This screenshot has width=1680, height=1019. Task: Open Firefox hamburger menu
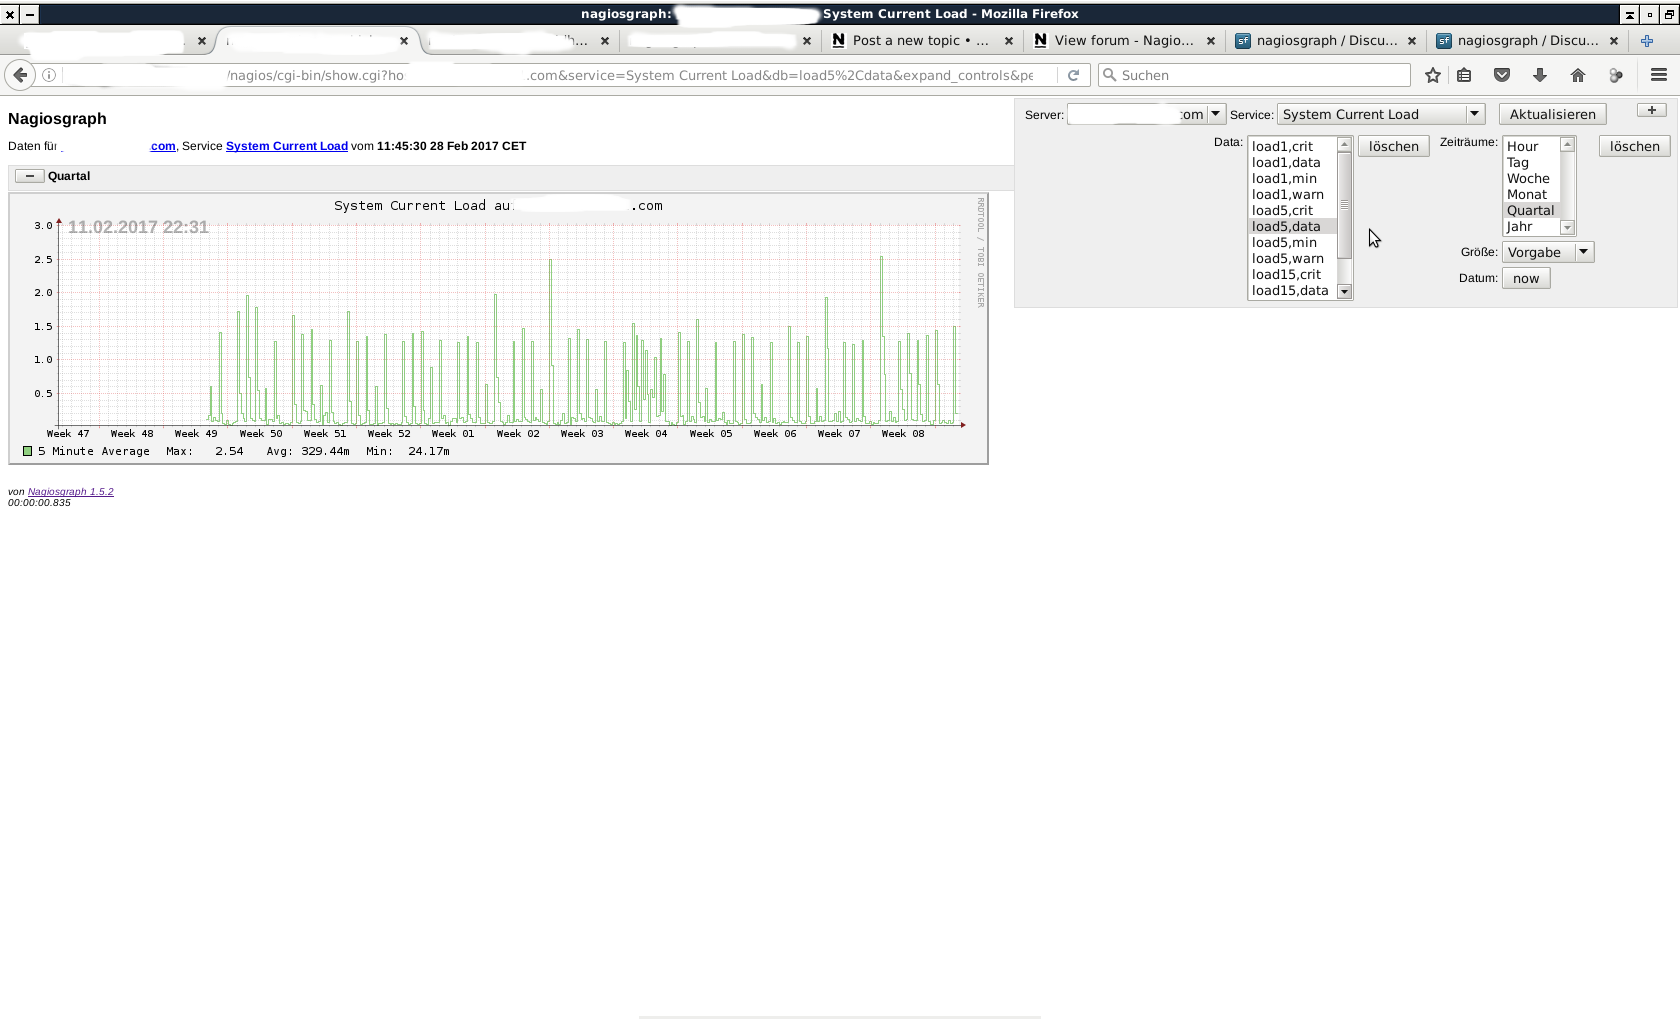(1658, 75)
